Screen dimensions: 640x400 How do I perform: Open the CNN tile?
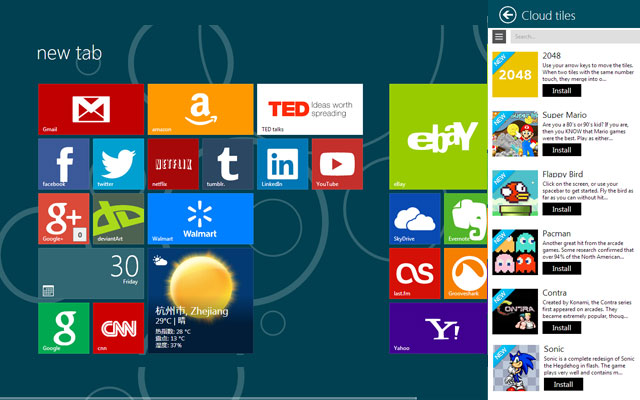click(x=118, y=328)
